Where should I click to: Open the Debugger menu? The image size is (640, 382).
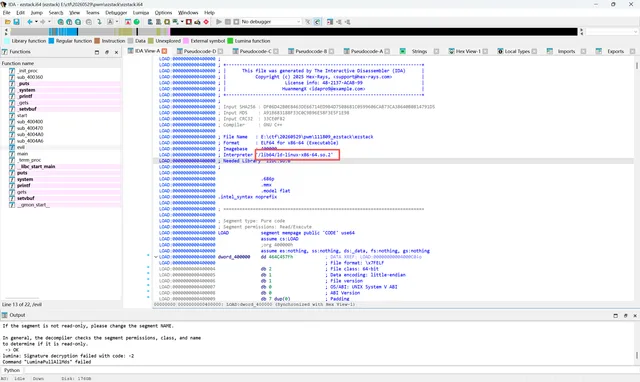[x=116, y=13]
